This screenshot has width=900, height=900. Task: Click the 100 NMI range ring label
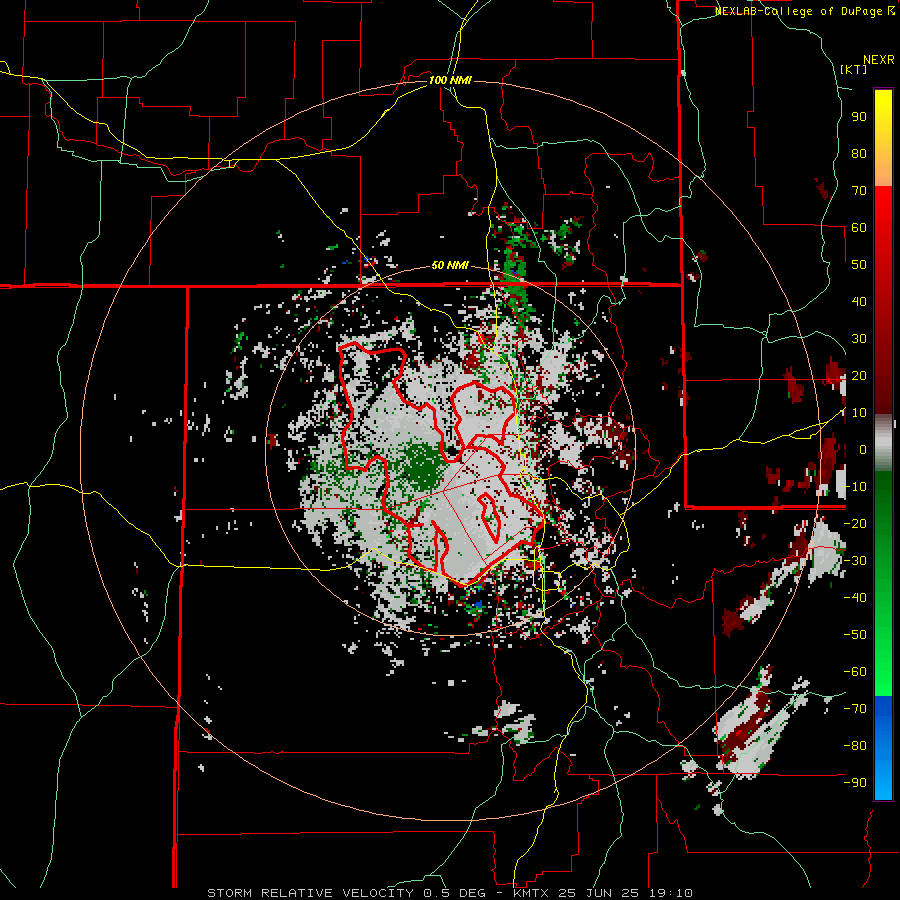tap(450, 80)
